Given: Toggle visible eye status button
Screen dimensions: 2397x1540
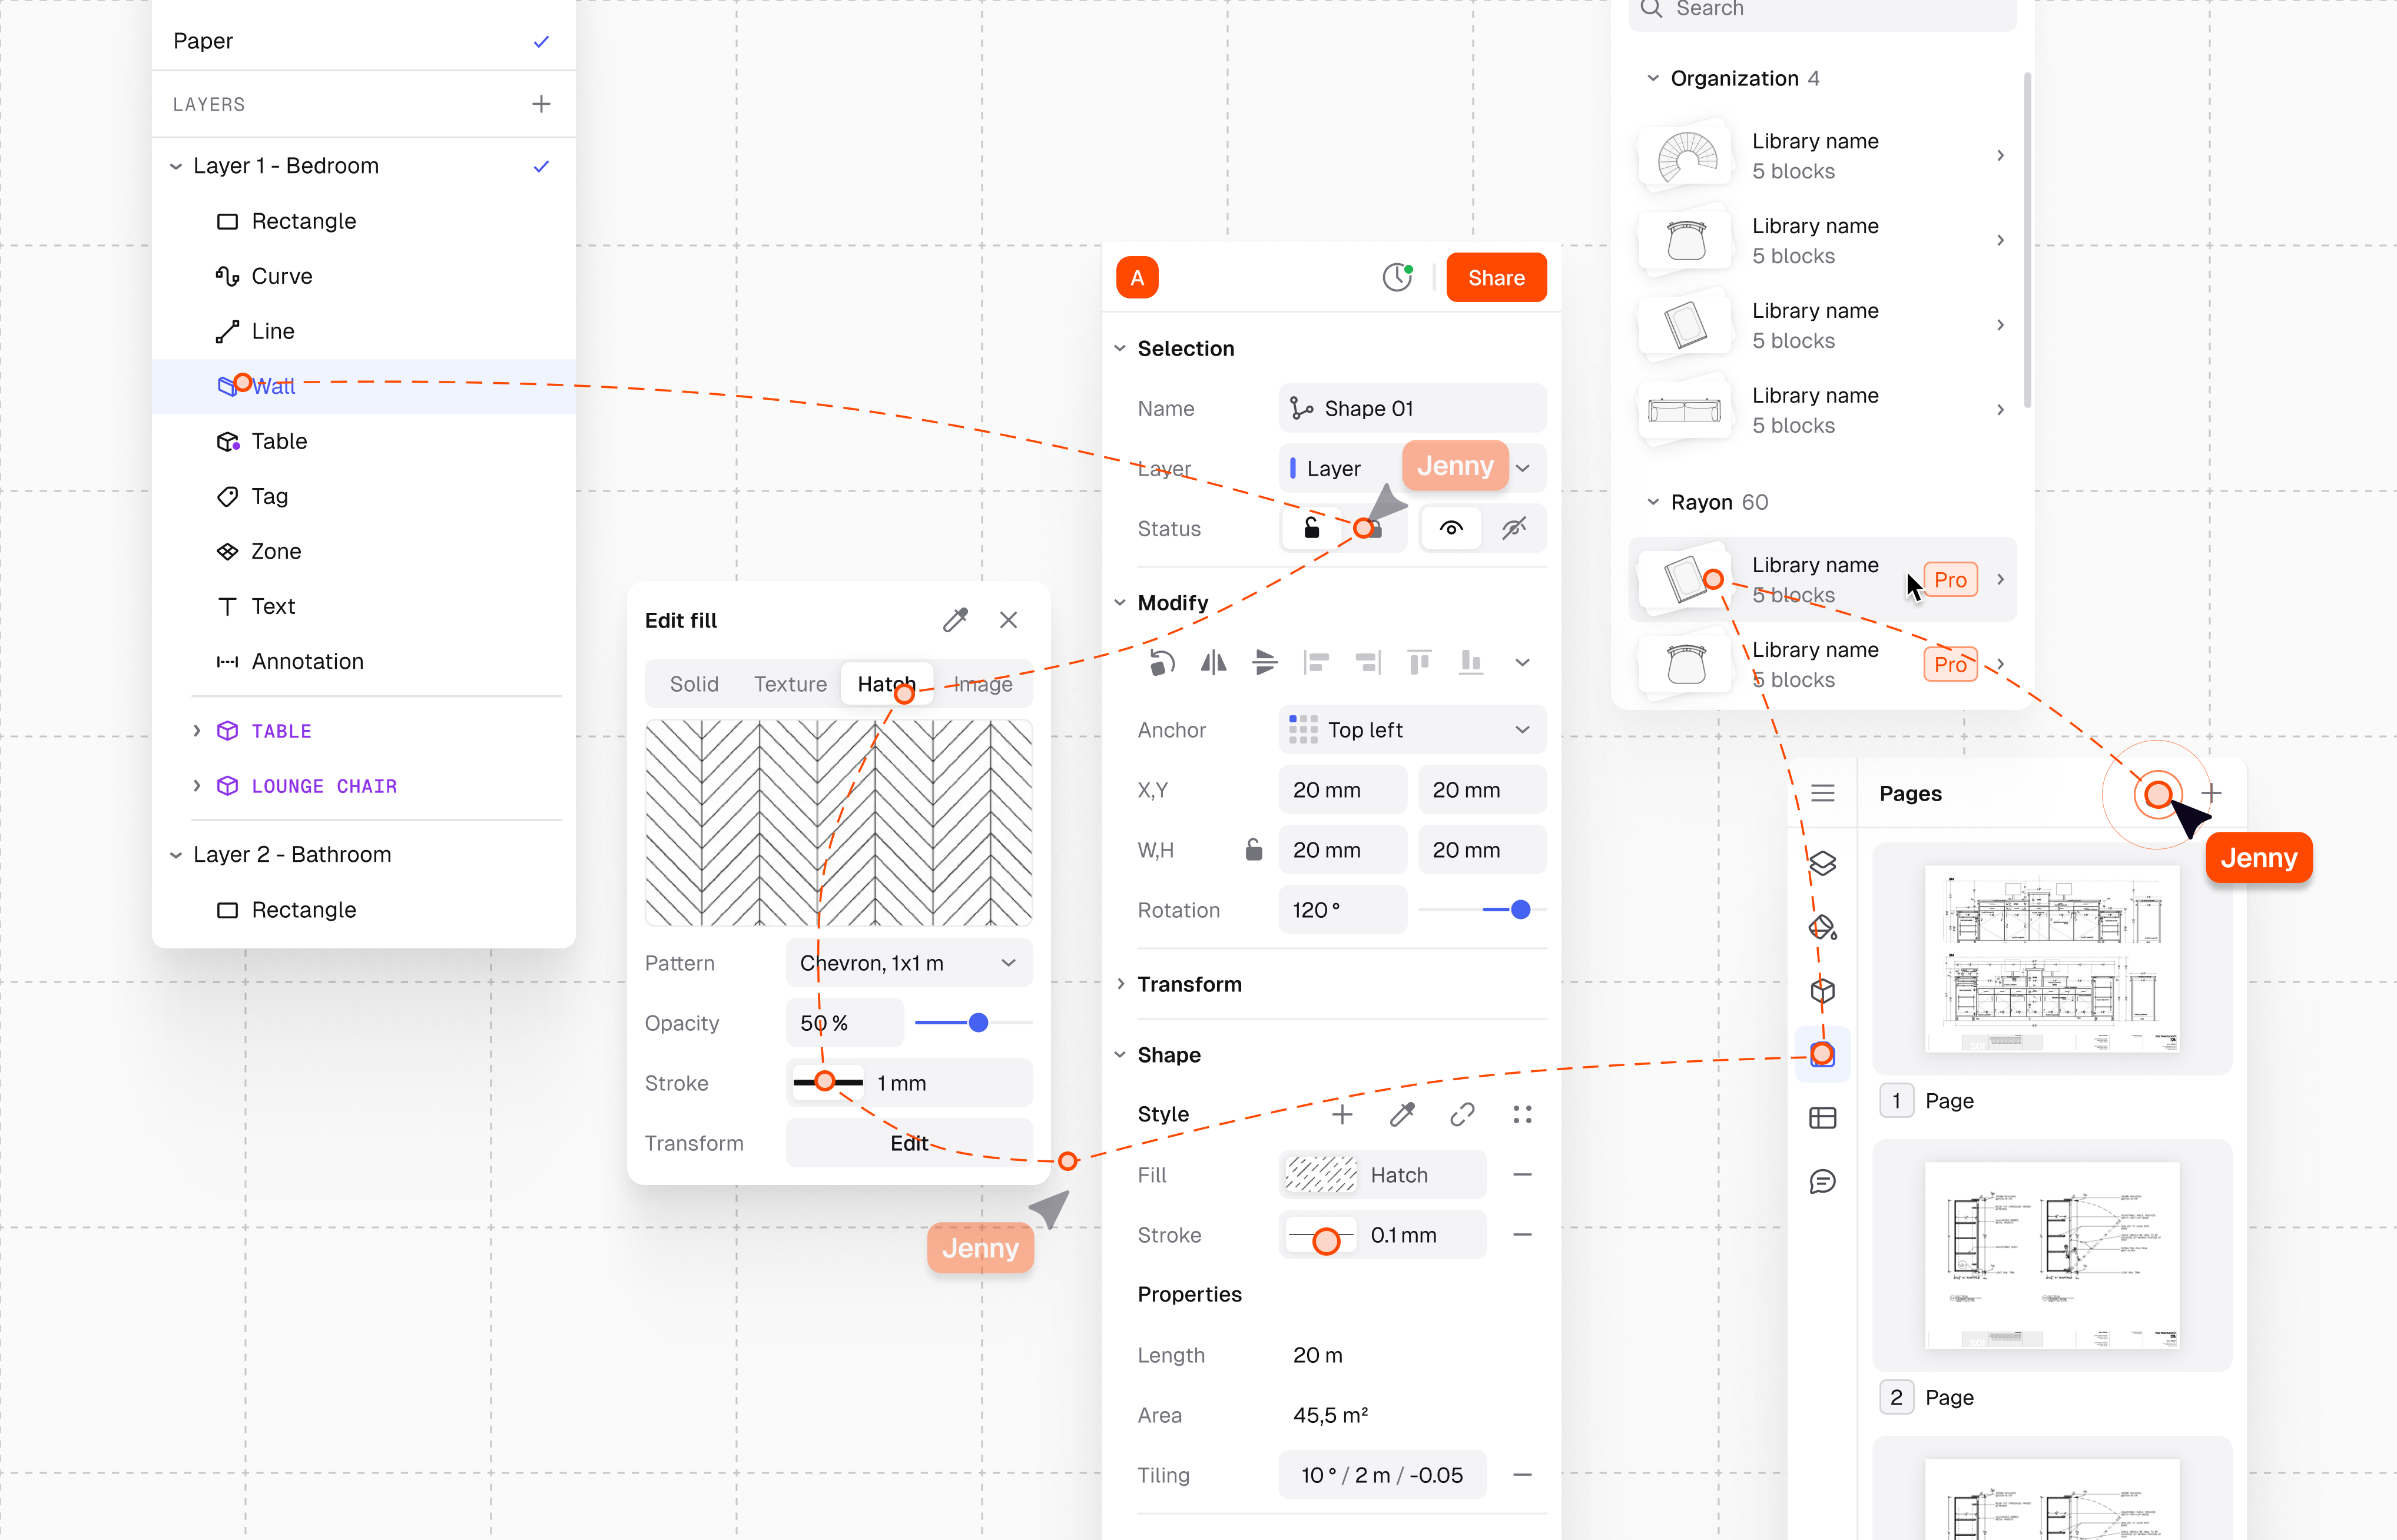Looking at the screenshot, I should coord(1451,528).
